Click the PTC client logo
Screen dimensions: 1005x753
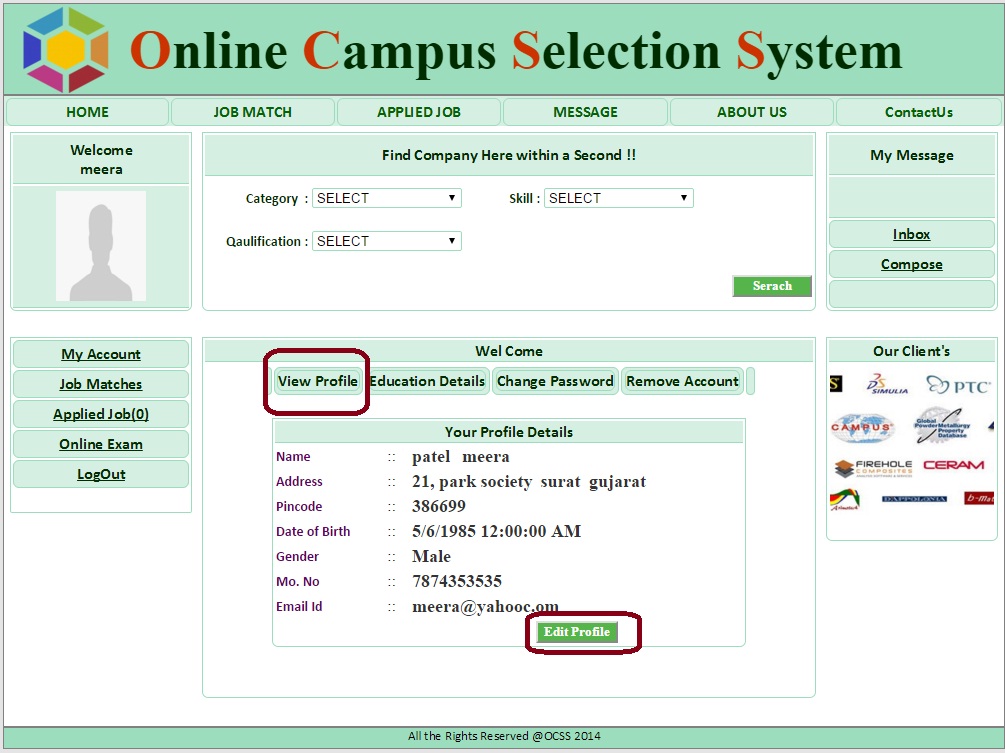pyautogui.click(x=957, y=385)
